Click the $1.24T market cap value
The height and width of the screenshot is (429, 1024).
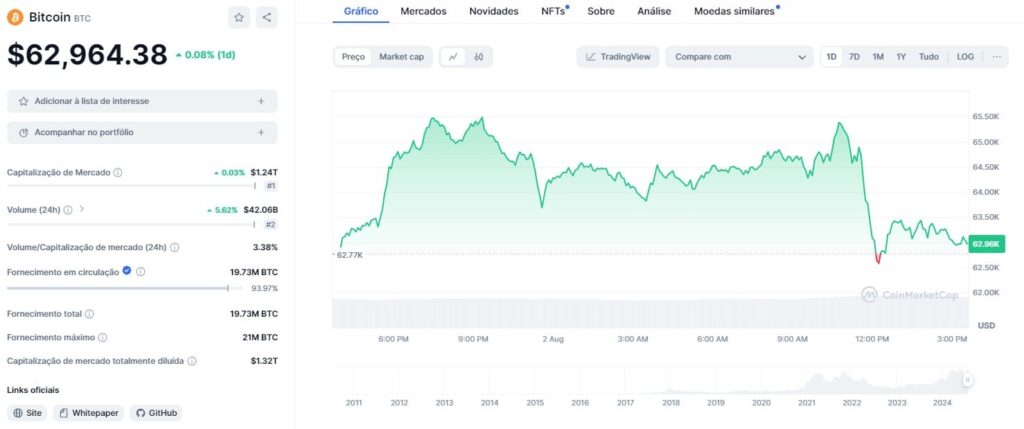[264, 172]
